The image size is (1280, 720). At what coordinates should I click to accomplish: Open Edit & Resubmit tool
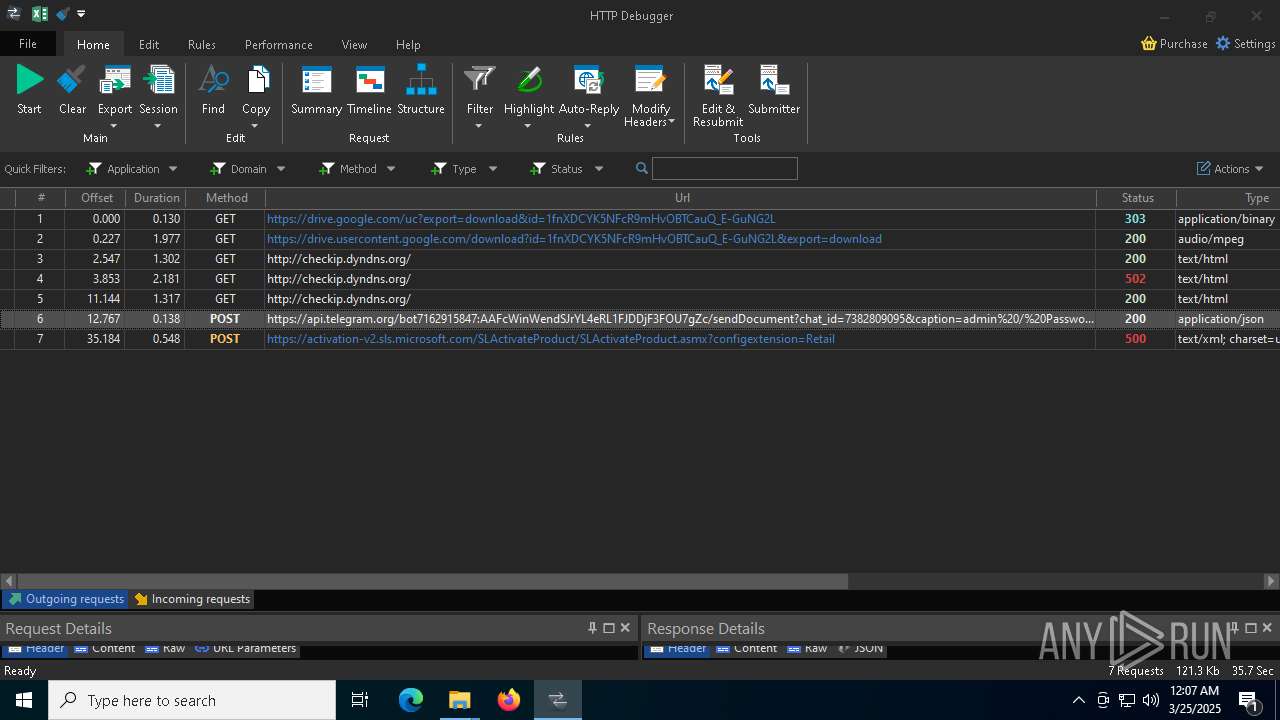[x=718, y=95]
